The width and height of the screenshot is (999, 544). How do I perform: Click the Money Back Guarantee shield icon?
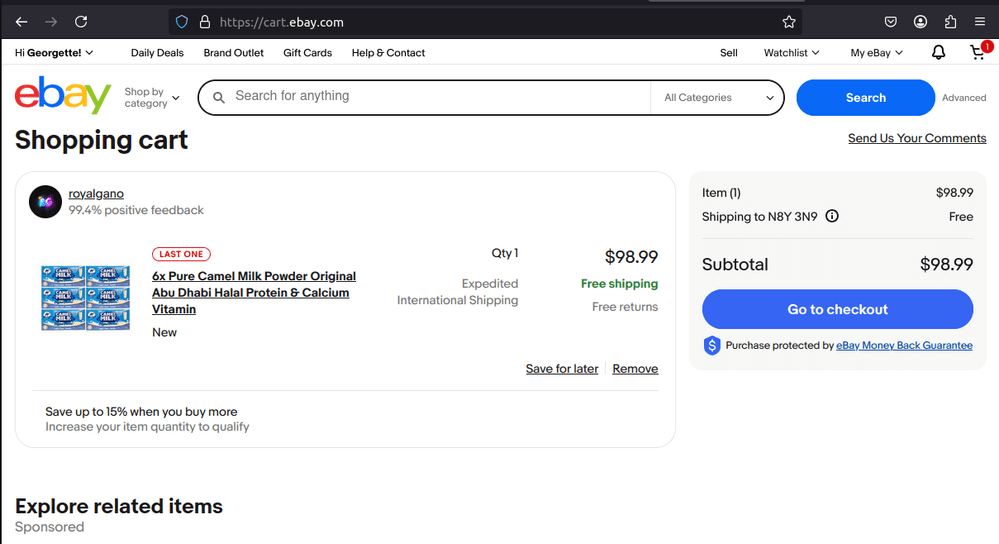(712, 345)
